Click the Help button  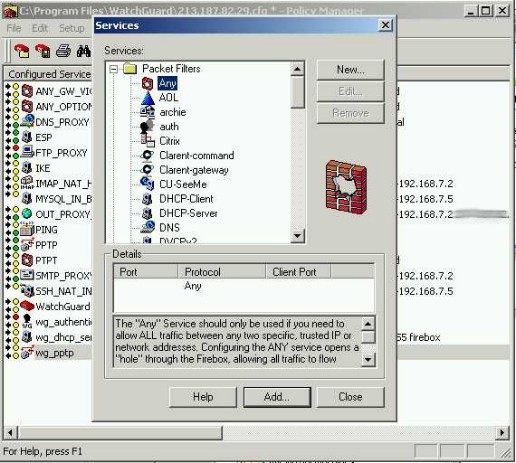click(203, 397)
